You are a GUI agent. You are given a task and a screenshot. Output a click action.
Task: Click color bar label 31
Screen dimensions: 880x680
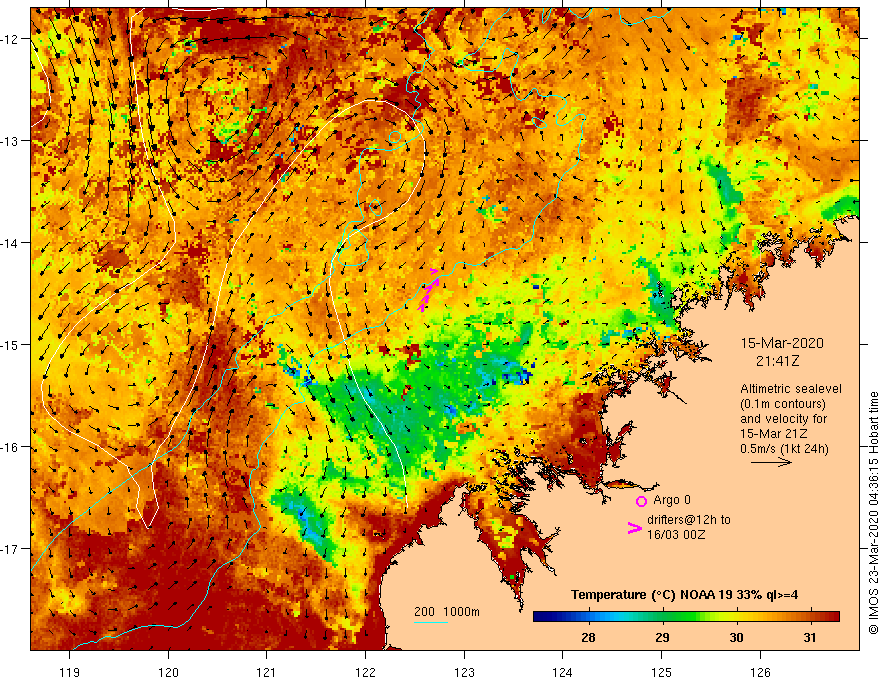[x=810, y=637]
